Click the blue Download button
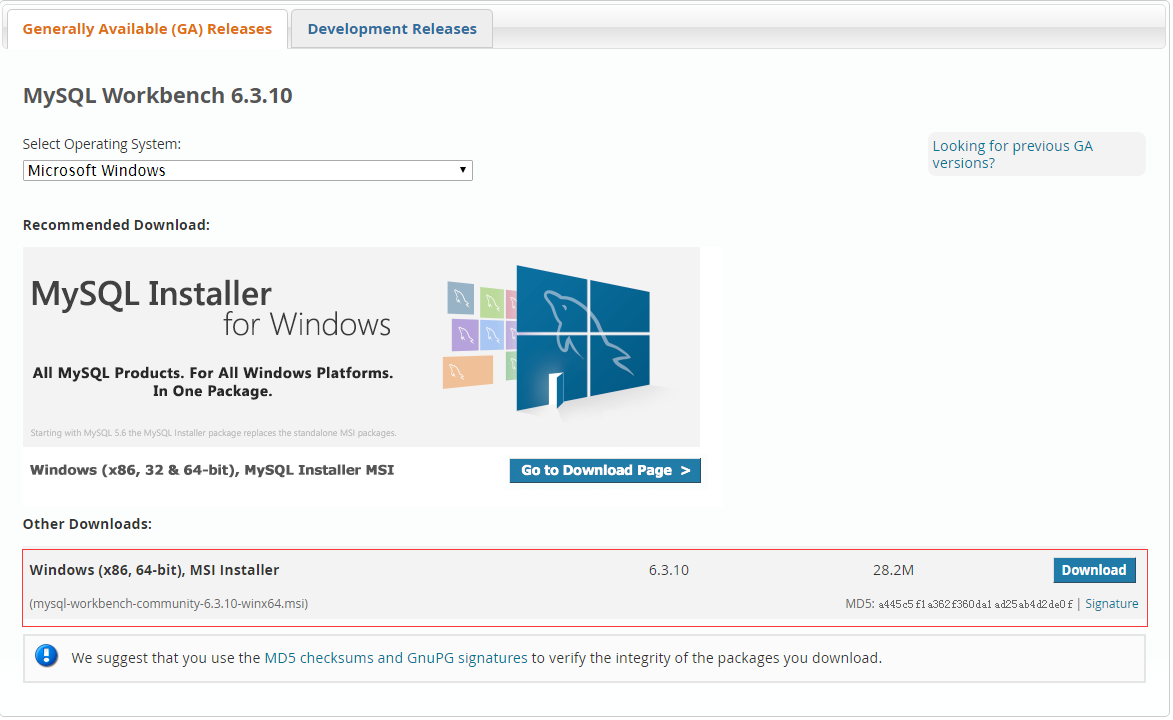 click(x=1094, y=570)
